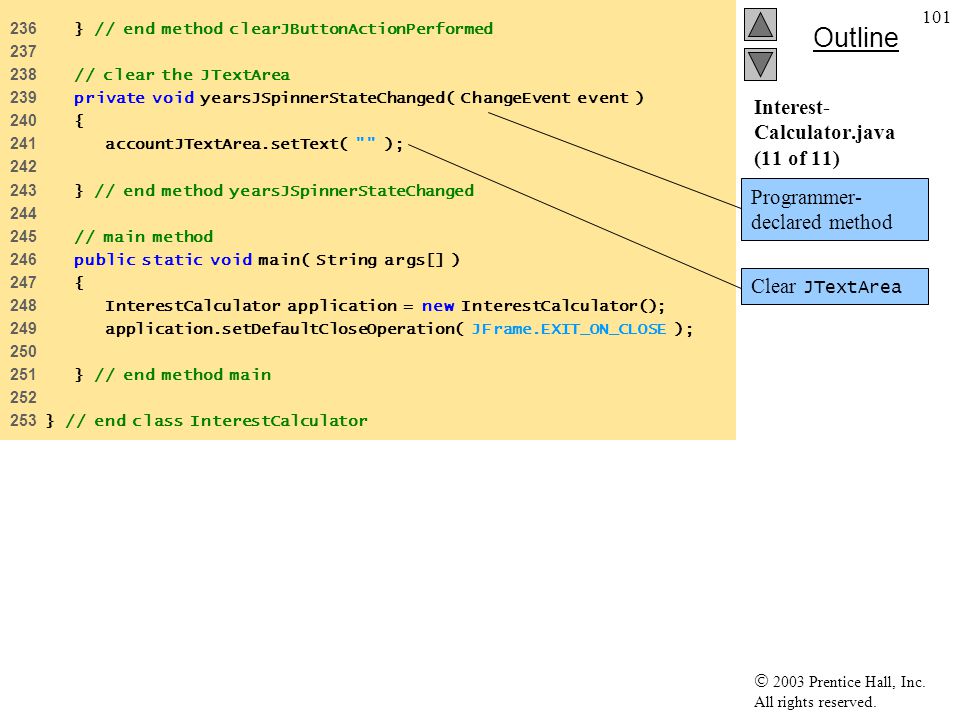Click line number 239

(23, 97)
